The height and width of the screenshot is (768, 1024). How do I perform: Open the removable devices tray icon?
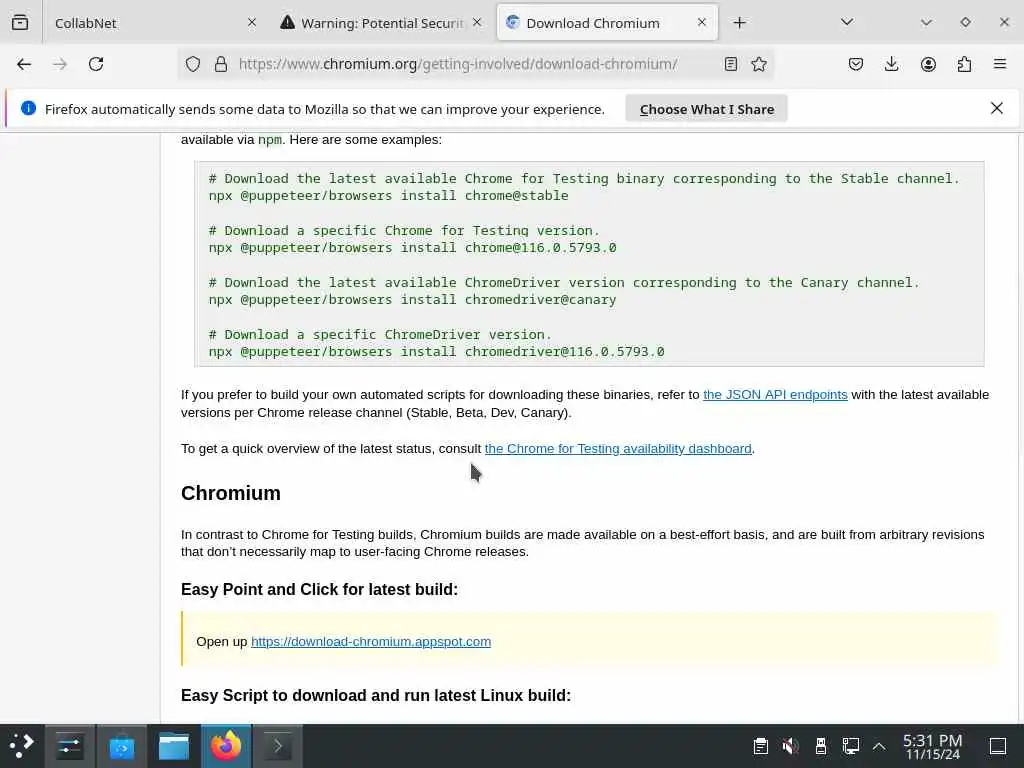pyautogui.click(x=821, y=746)
